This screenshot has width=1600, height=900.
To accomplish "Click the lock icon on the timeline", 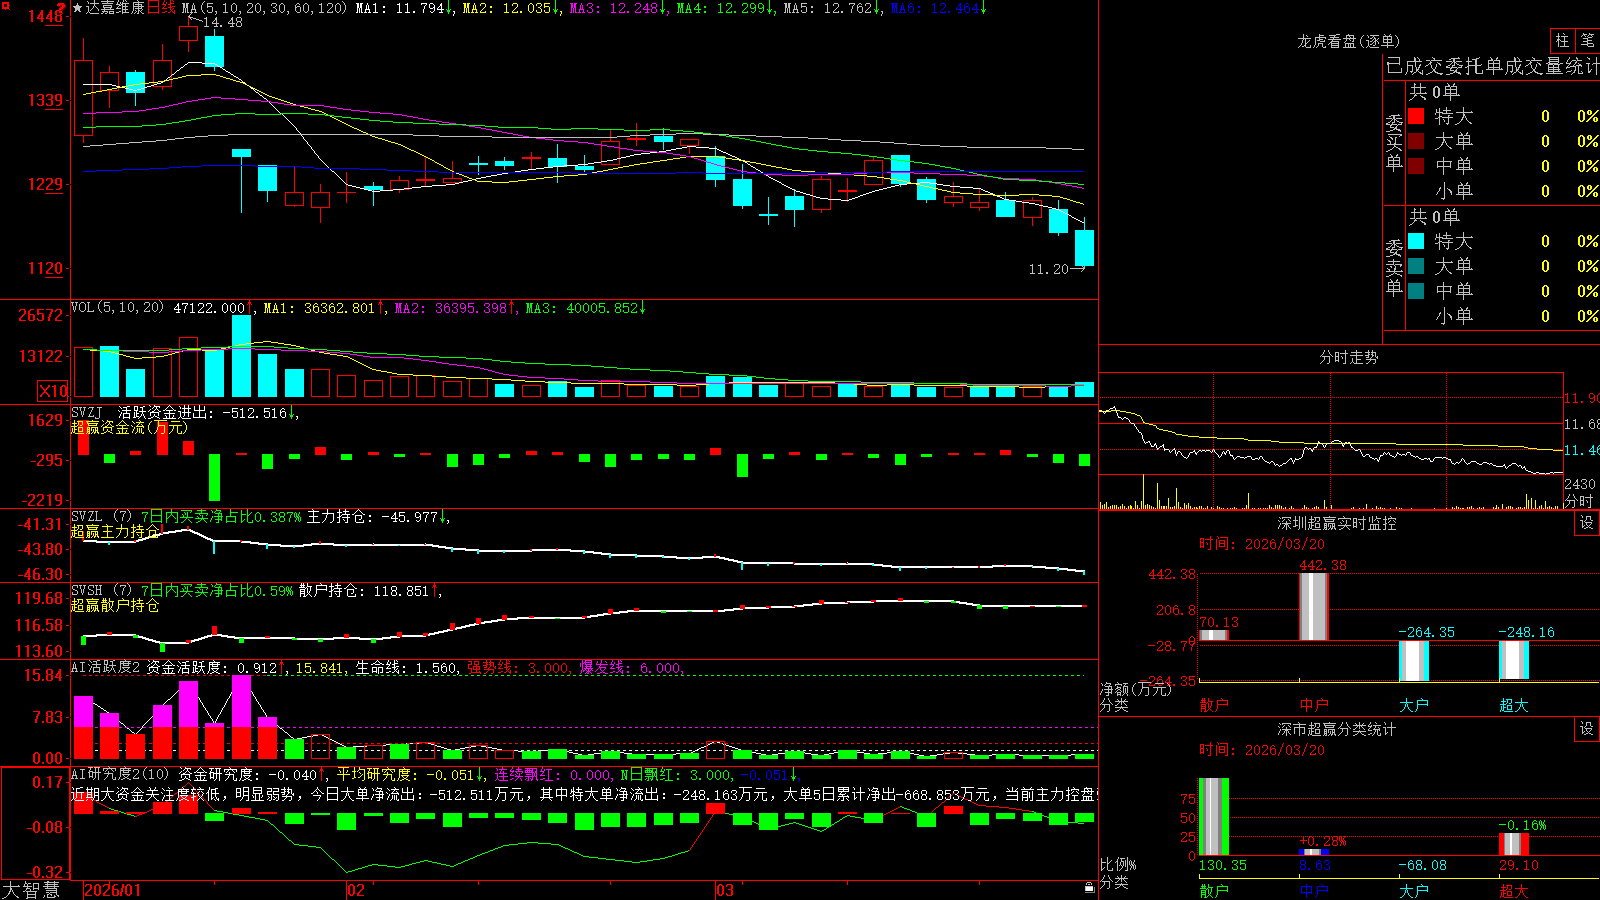I will pyautogui.click(x=1090, y=887).
